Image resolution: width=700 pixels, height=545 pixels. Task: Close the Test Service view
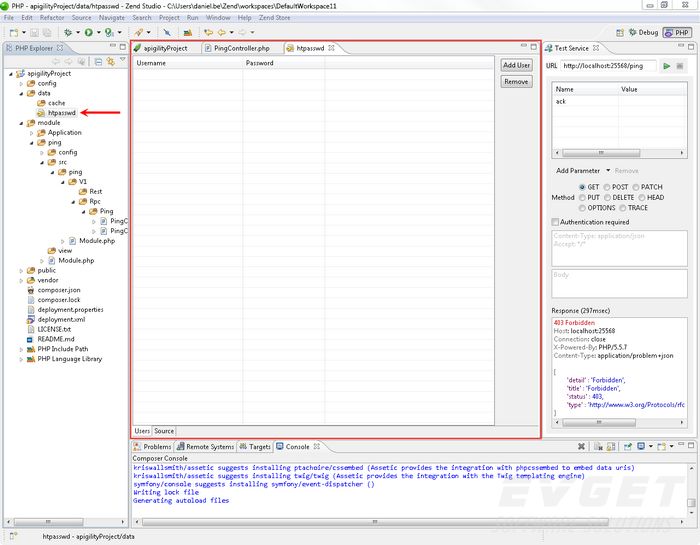pos(596,48)
